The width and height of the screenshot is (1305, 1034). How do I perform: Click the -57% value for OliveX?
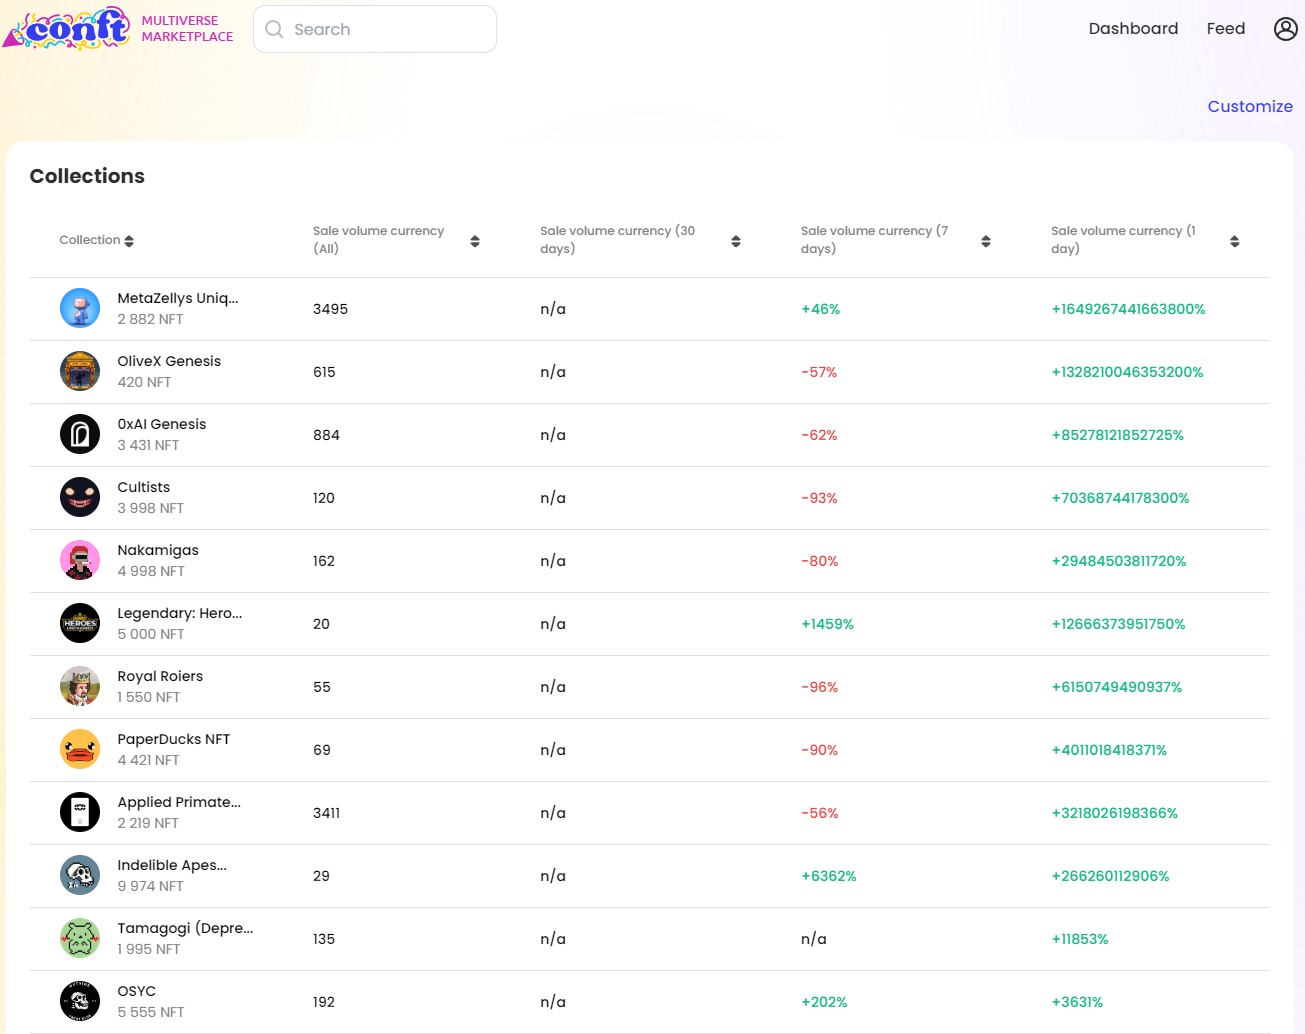point(819,372)
